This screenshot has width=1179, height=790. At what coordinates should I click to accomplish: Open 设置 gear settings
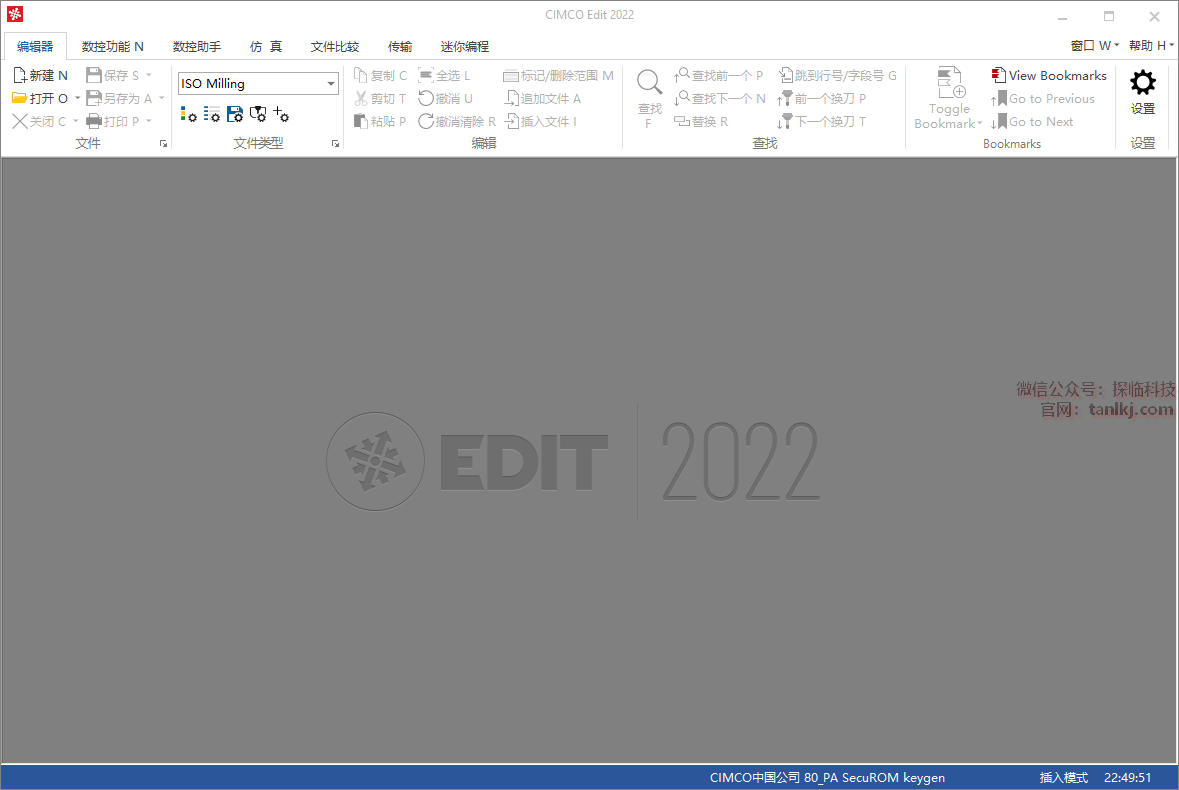[1143, 92]
